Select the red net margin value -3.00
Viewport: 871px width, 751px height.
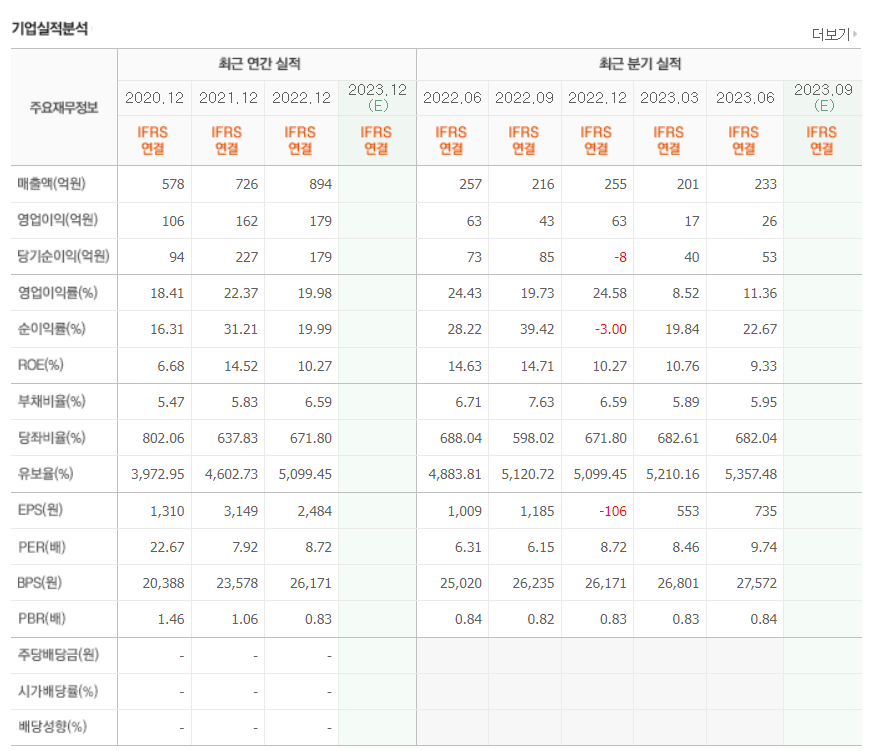[610, 329]
